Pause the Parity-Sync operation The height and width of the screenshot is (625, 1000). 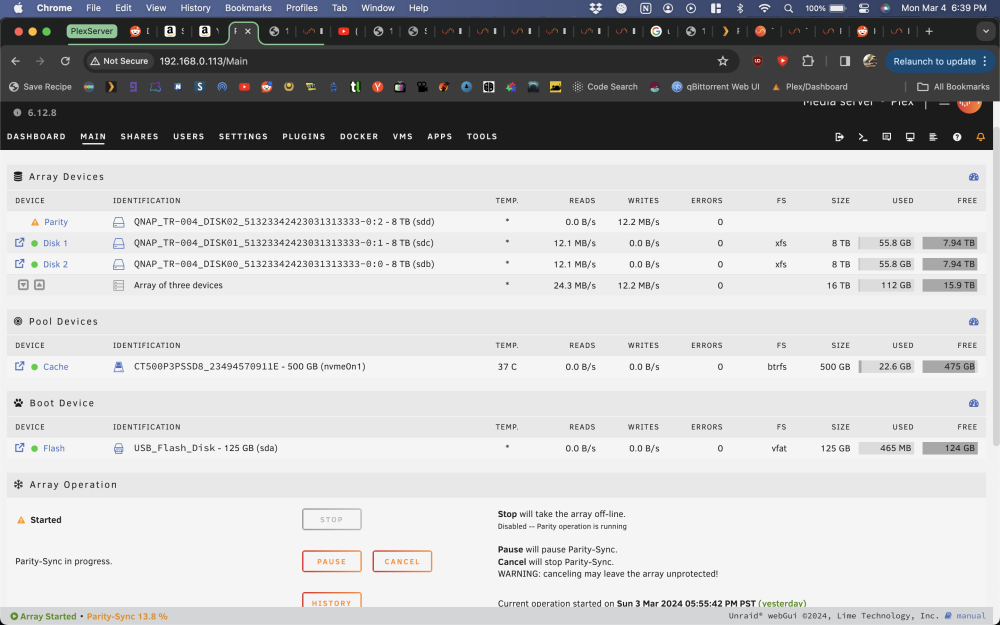(x=332, y=561)
